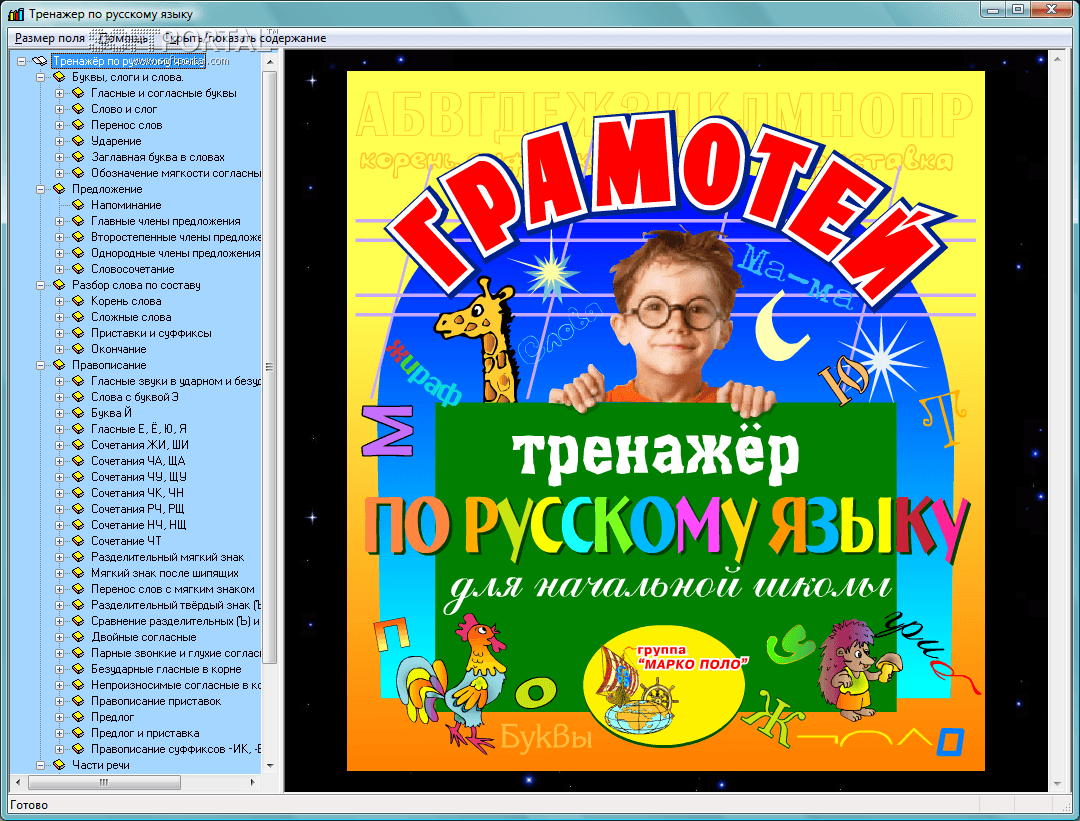Screen dimensions: 1080x821
Task: Click the book icon beside Окончание
Action: (x=79, y=349)
